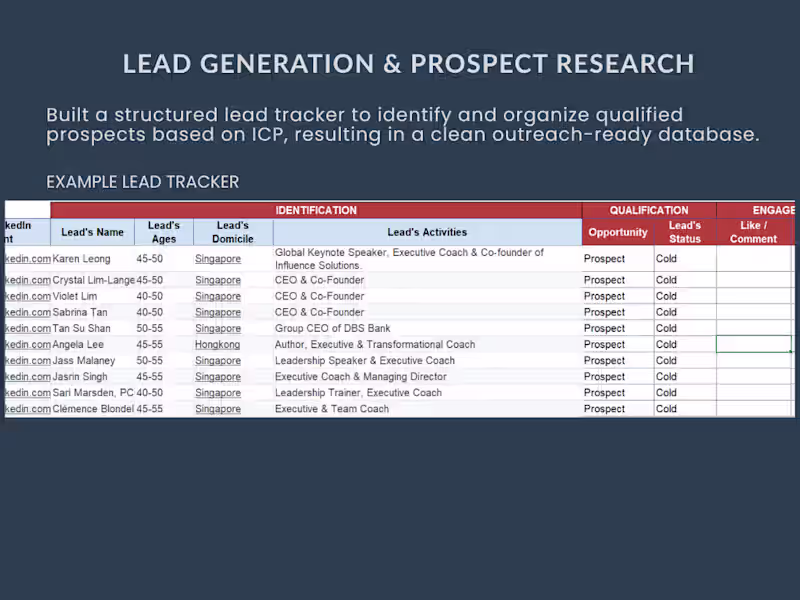Open the Singapore link in Karen Leong's row
The width and height of the screenshot is (800, 600).
coord(218,259)
